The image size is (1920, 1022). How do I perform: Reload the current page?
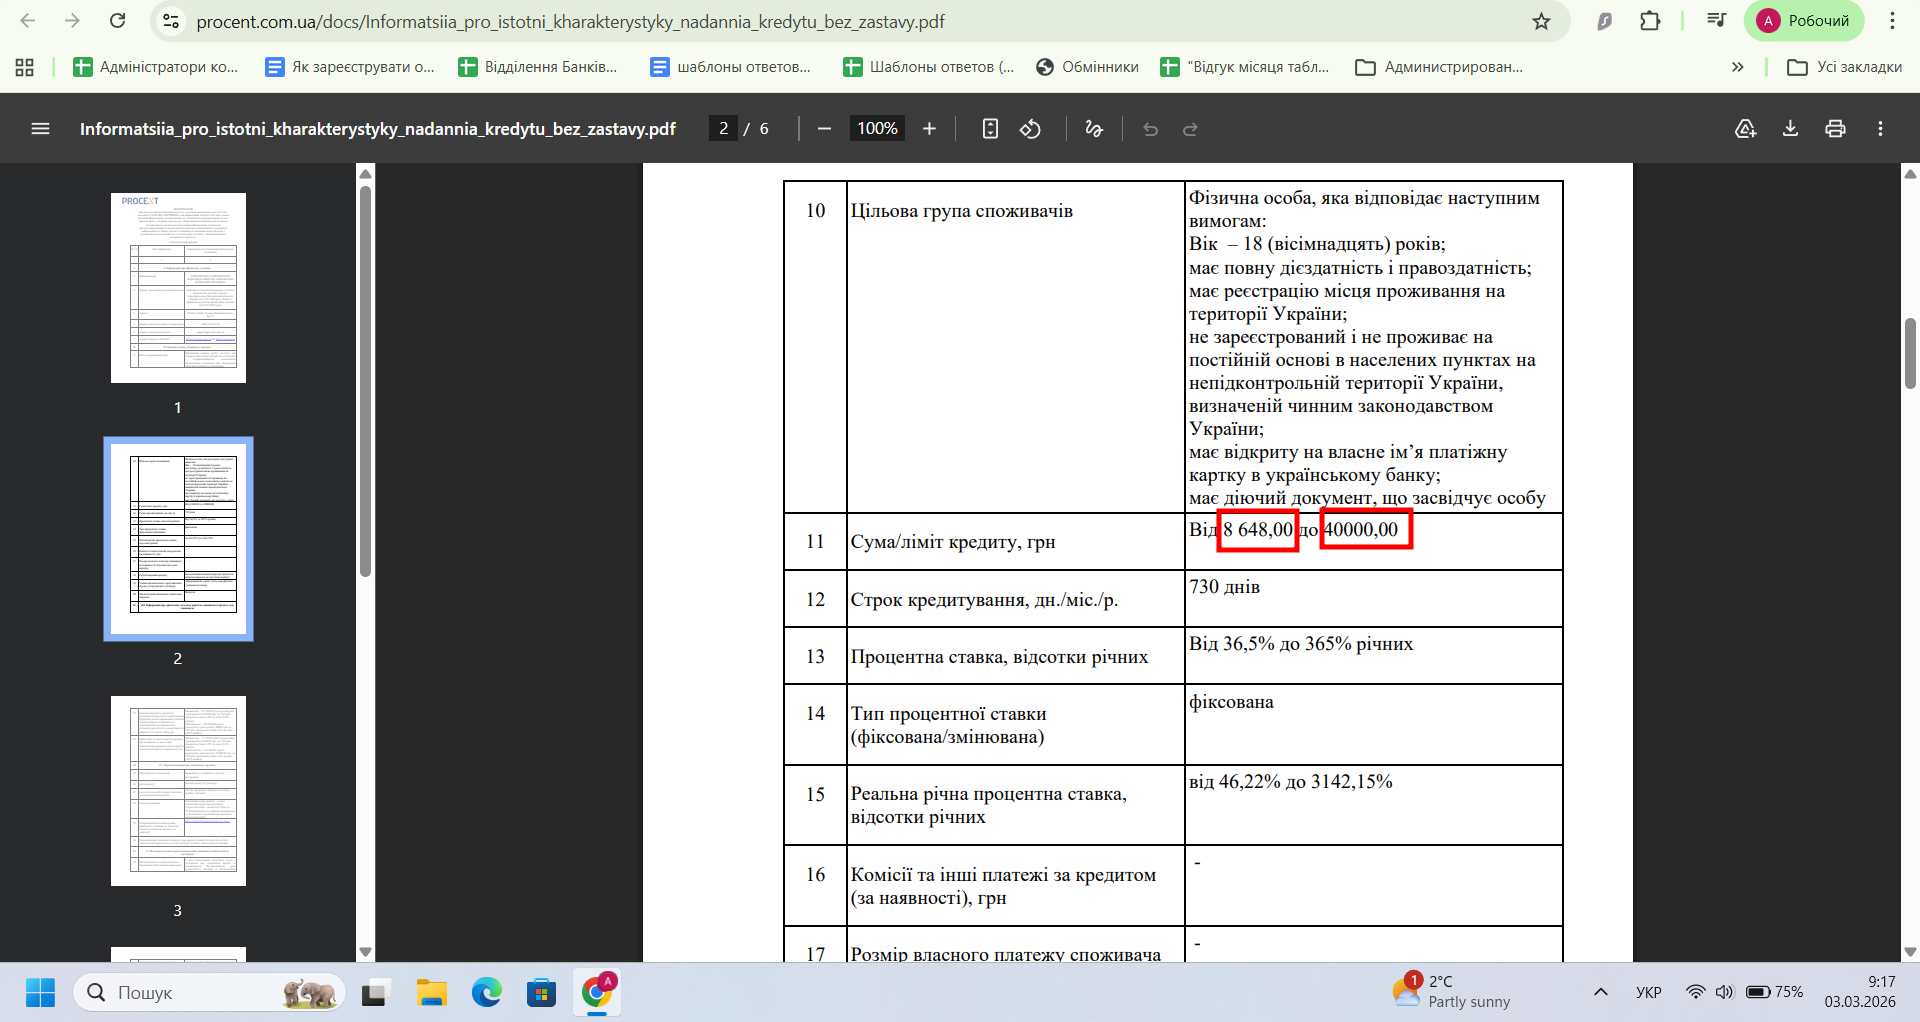[x=117, y=21]
